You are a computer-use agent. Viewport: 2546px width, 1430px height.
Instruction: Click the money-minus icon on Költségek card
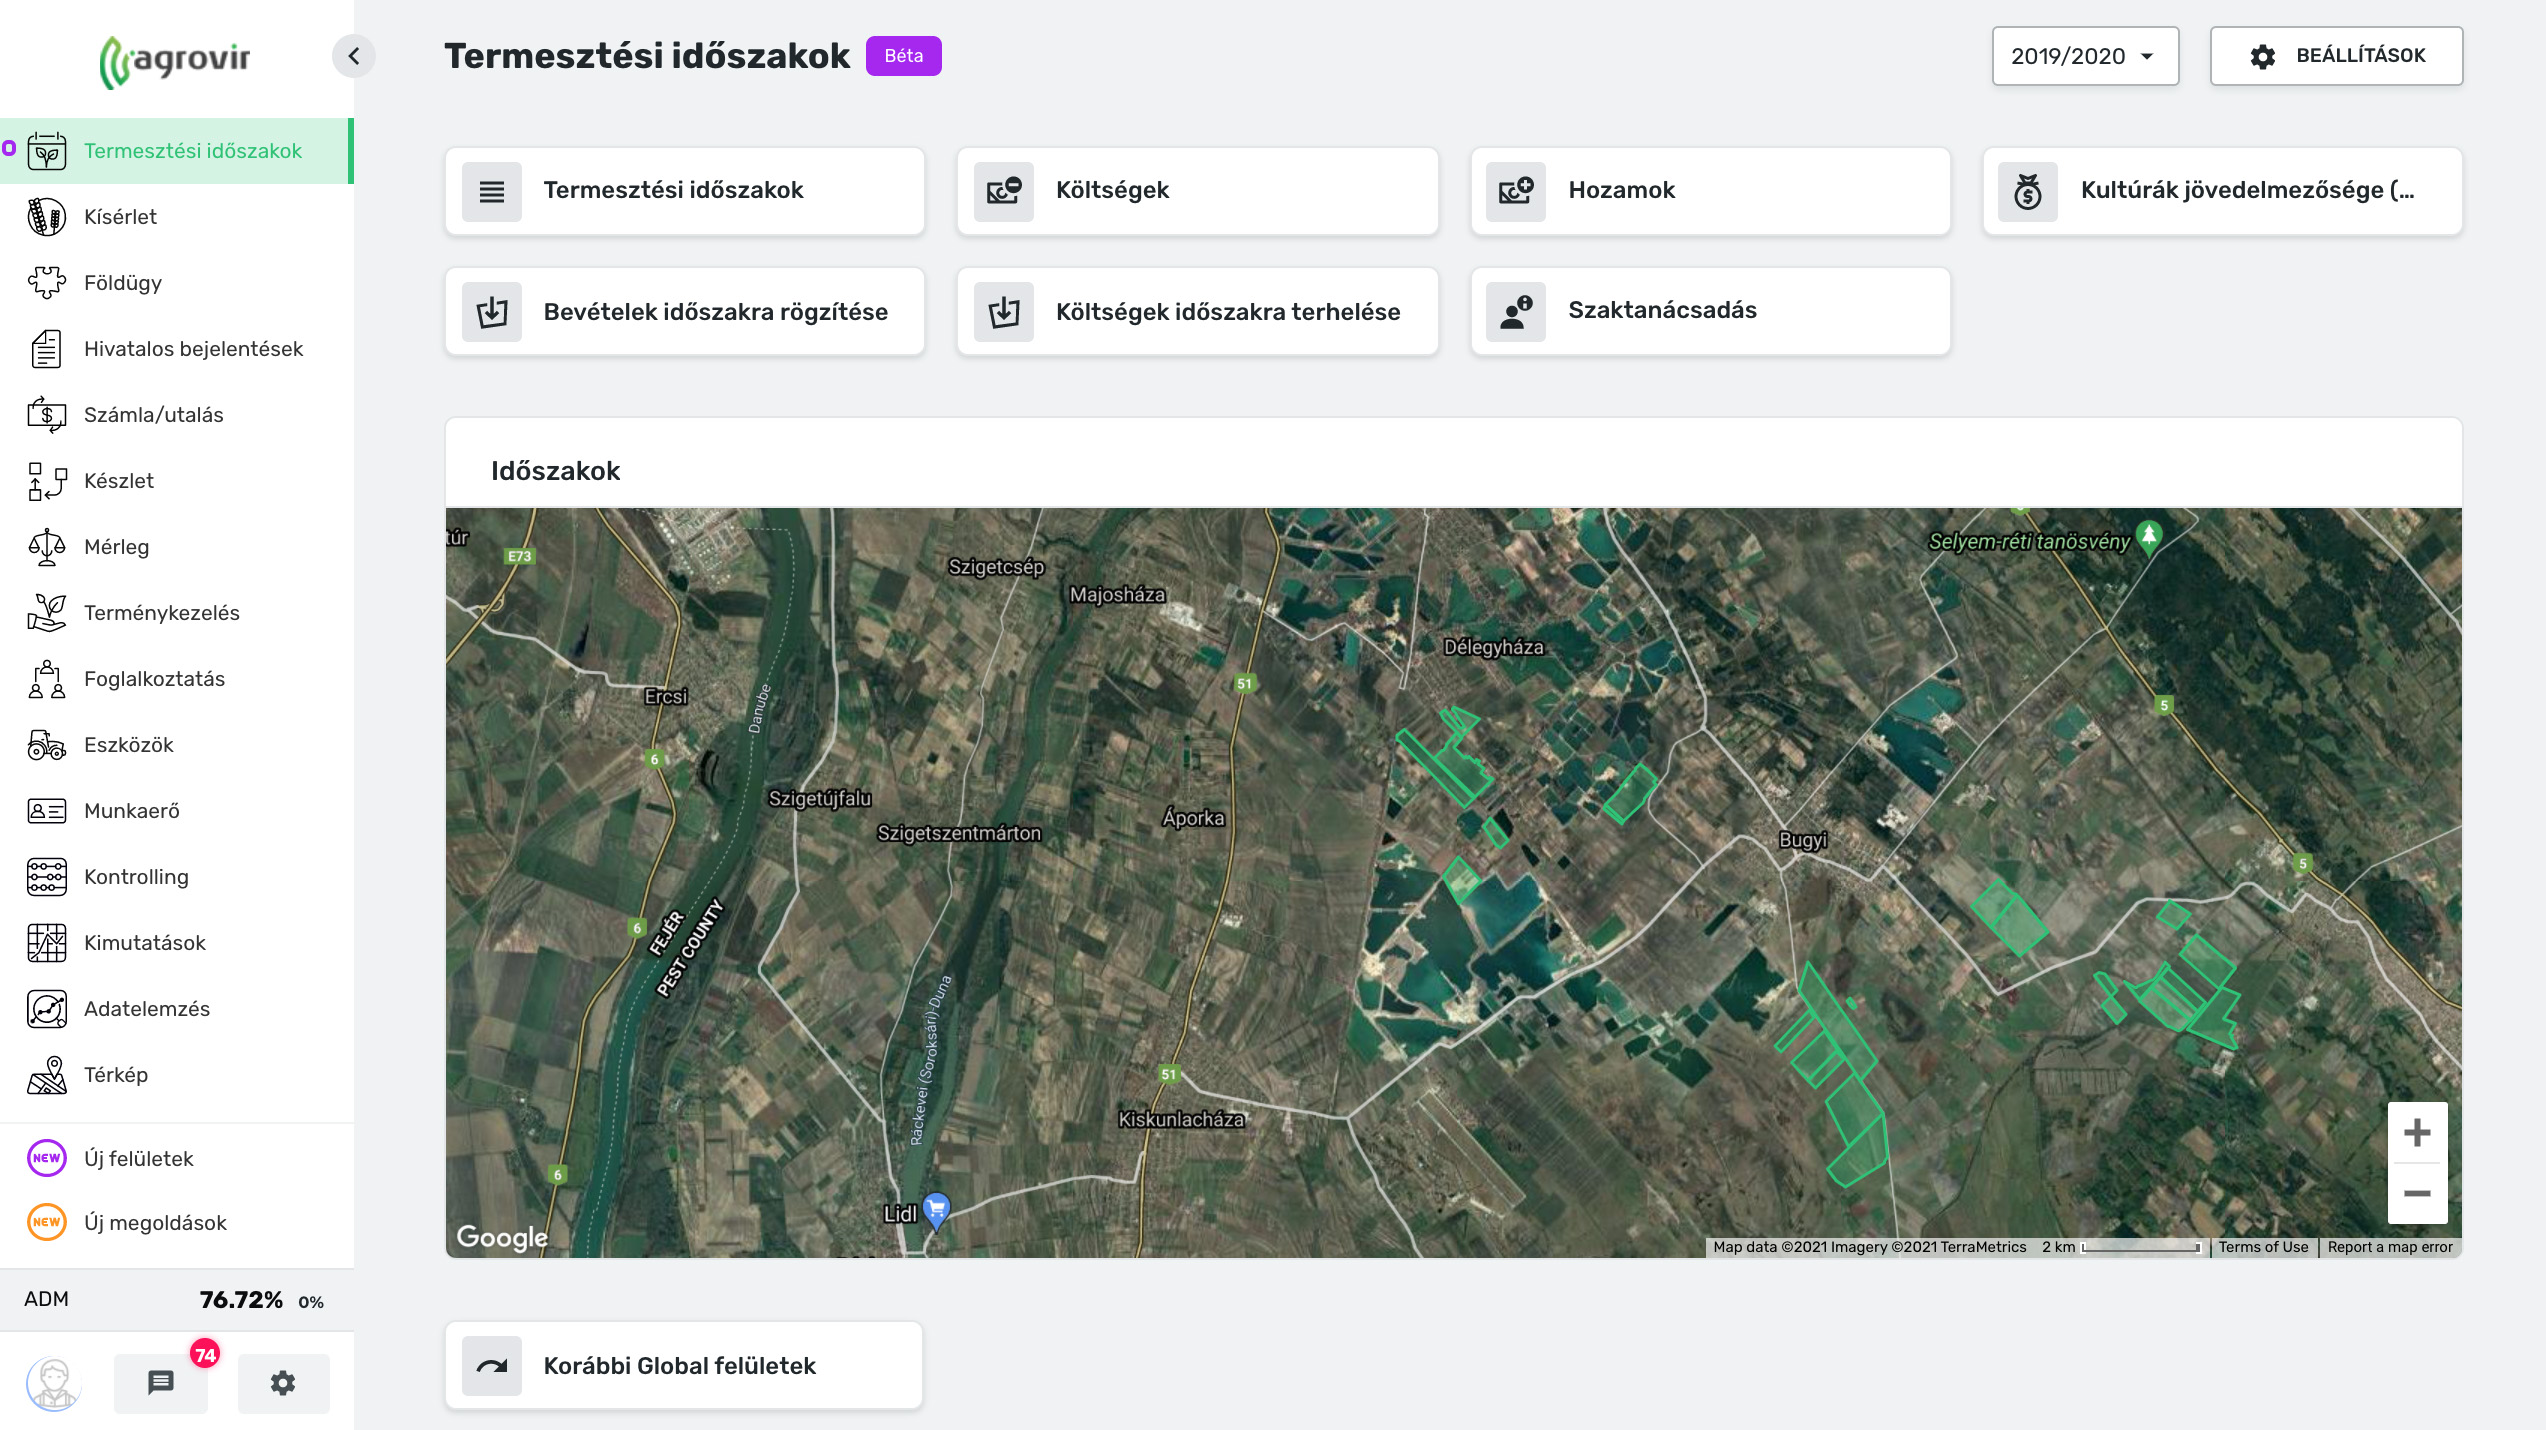point(1004,191)
